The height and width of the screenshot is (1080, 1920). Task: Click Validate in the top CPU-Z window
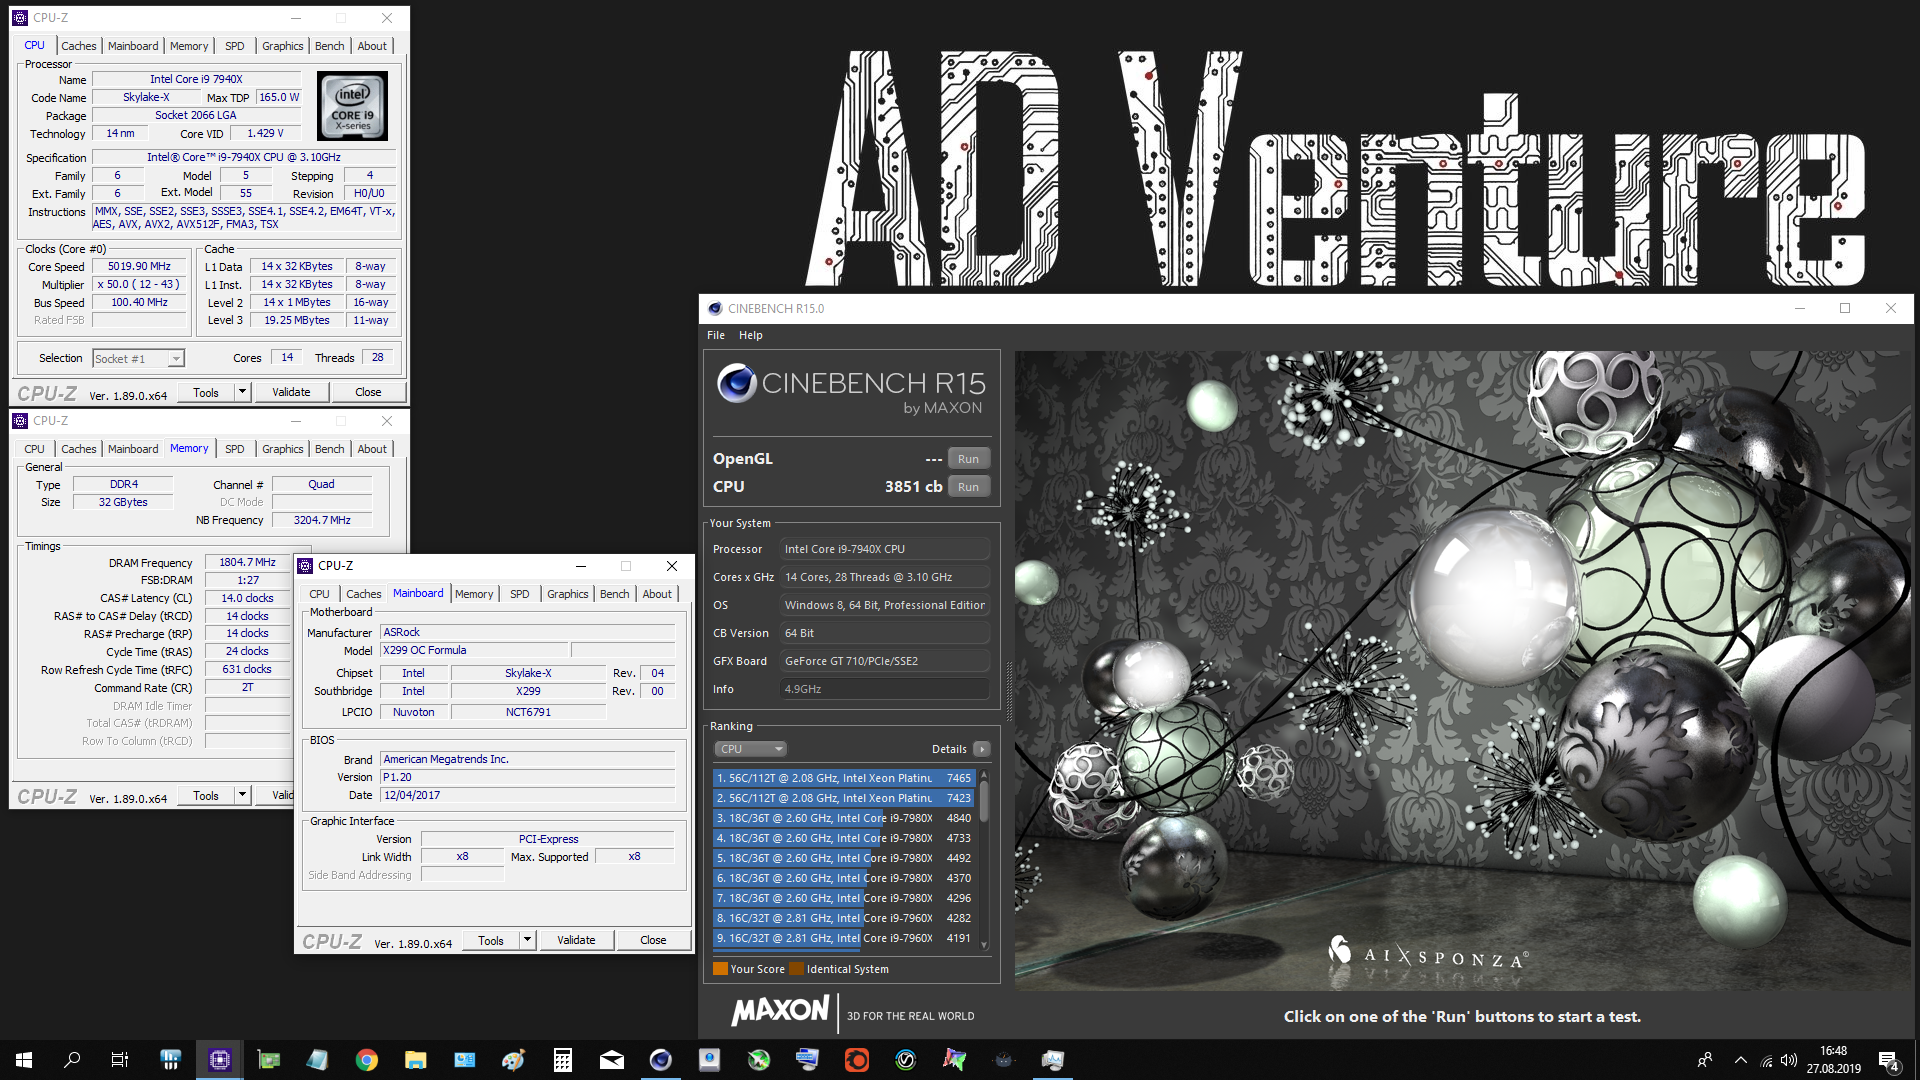click(x=291, y=392)
